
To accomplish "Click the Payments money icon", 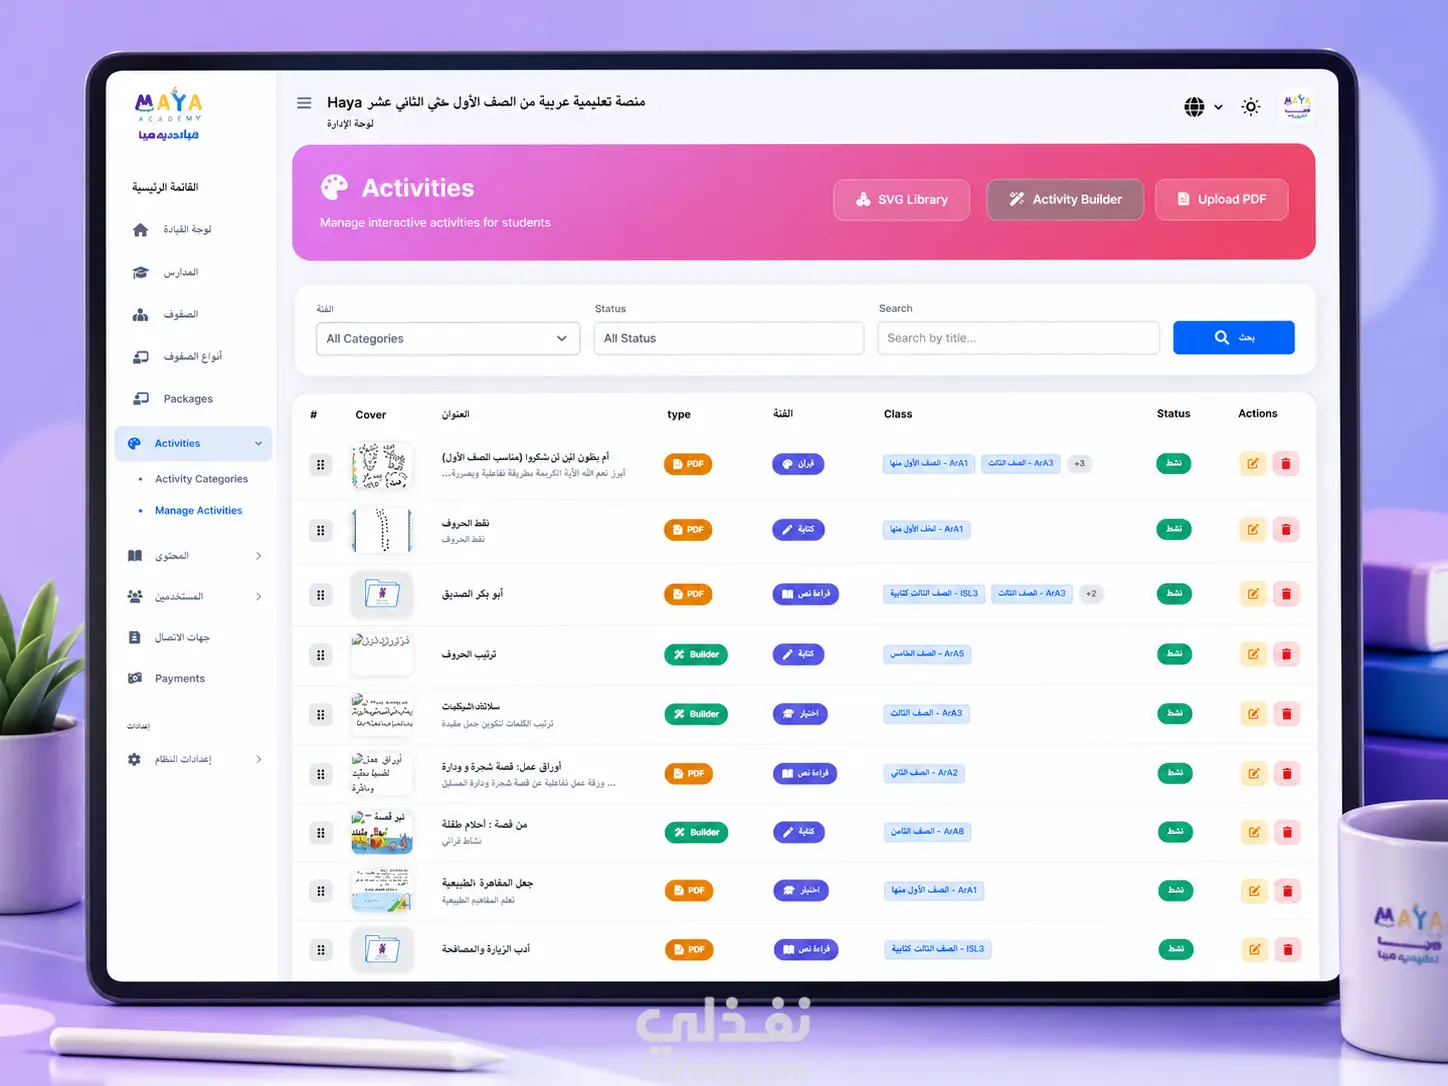I will (135, 678).
